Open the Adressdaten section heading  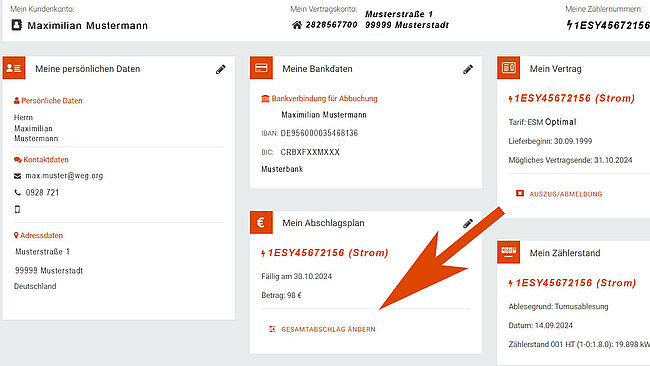pyautogui.click(x=41, y=235)
